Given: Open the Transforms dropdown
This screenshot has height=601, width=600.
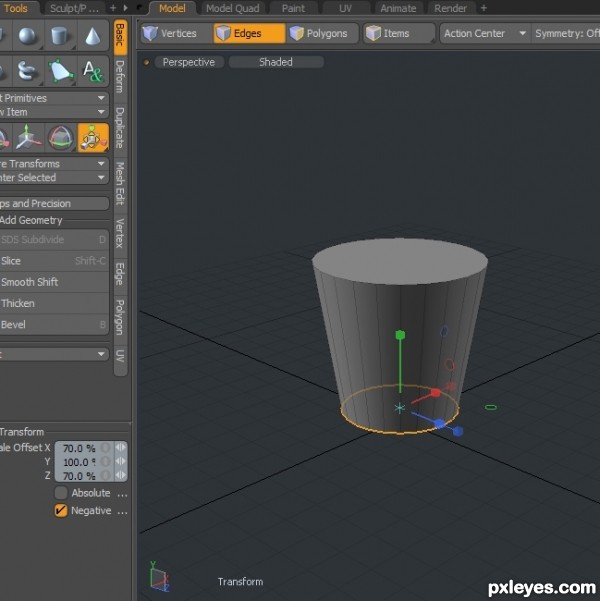Looking at the screenshot, I should 54,164.
